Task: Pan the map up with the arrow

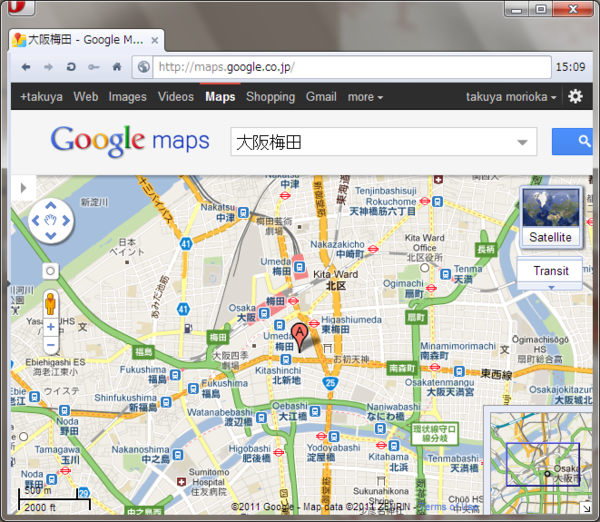Action: [x=51, y=206]
